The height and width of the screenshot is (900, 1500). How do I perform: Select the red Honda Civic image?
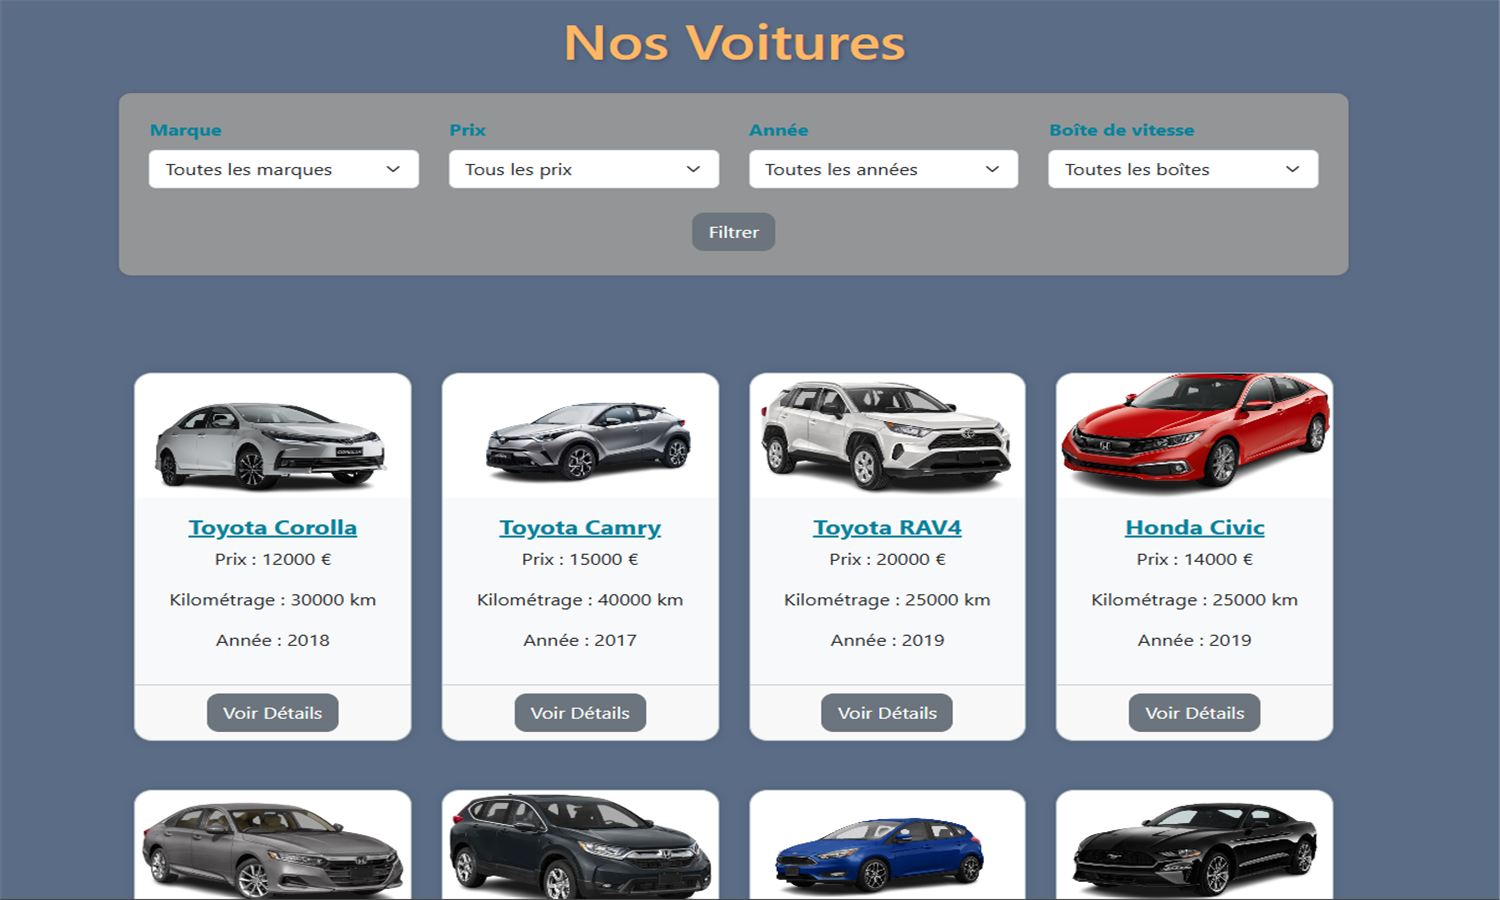(1195, 432)
